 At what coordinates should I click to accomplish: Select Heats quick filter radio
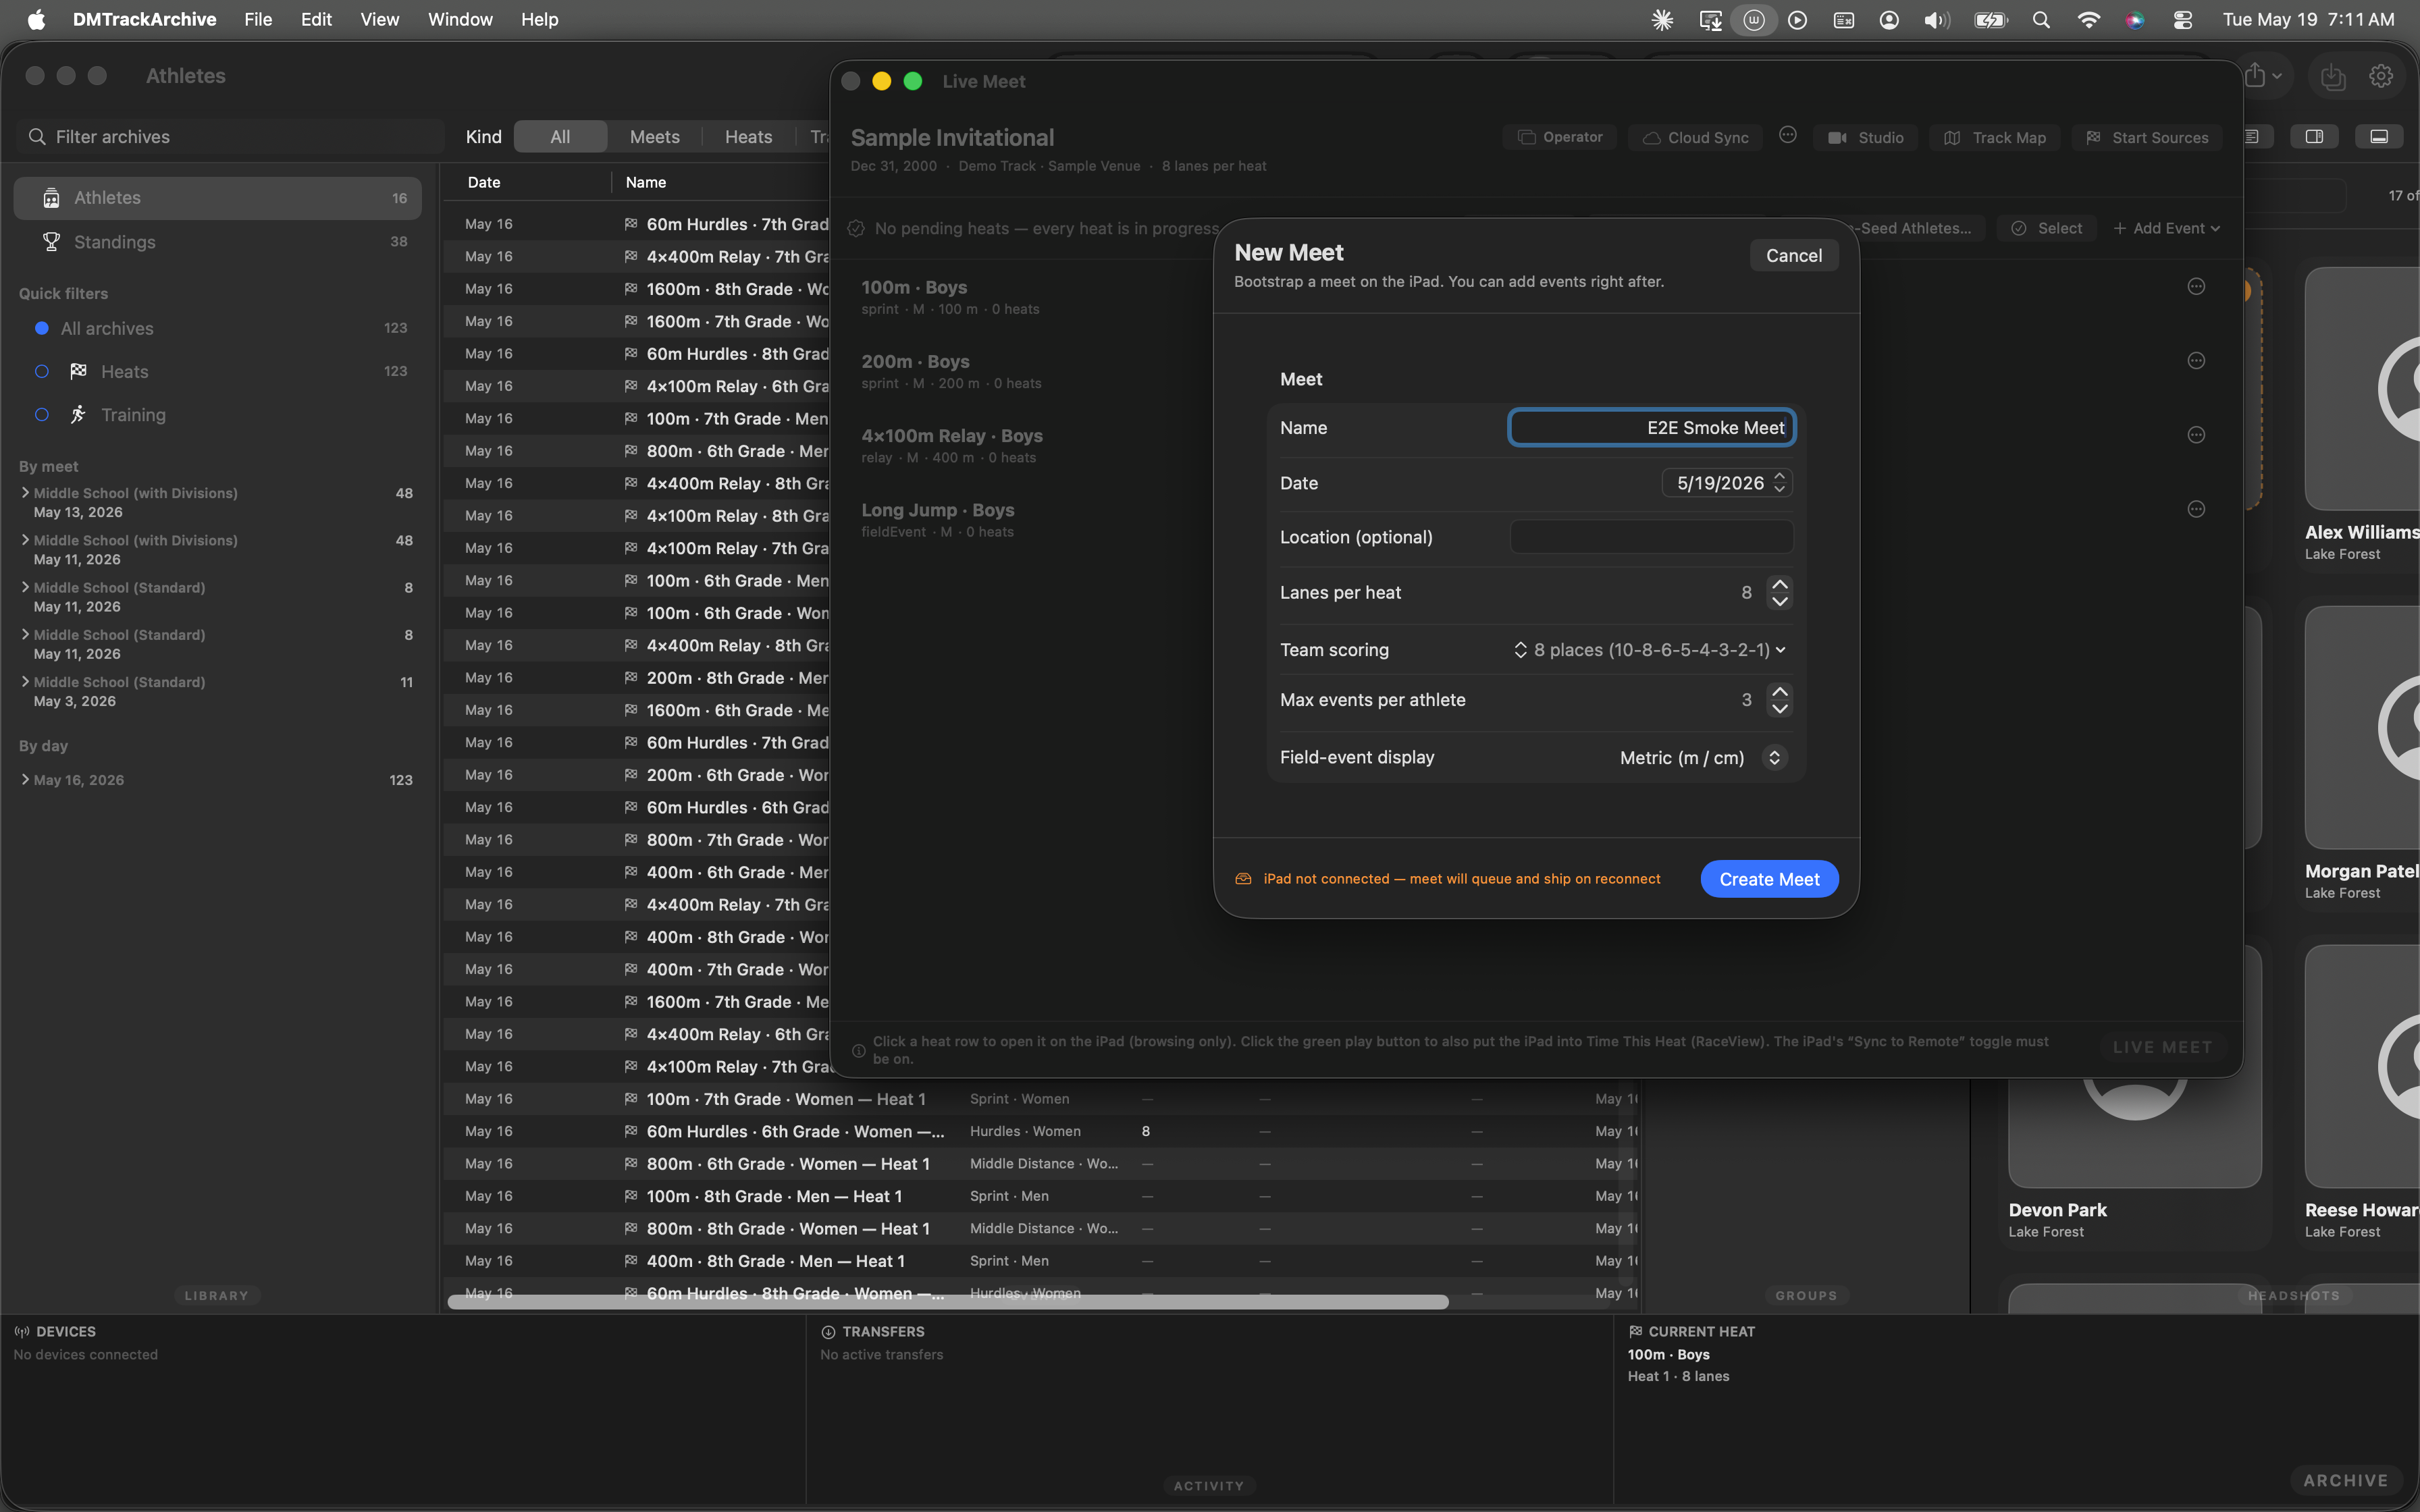[x=42, y=371]
